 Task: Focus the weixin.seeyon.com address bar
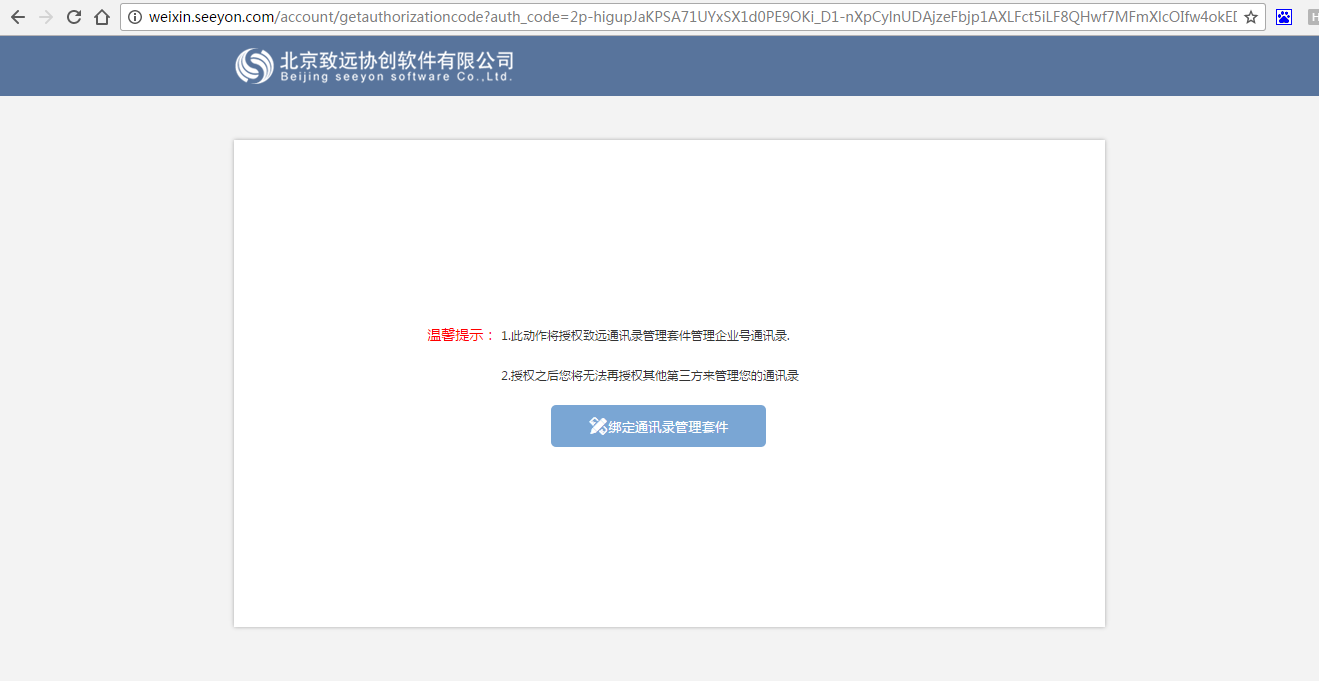pyautogui.click(x=693, y=17)
